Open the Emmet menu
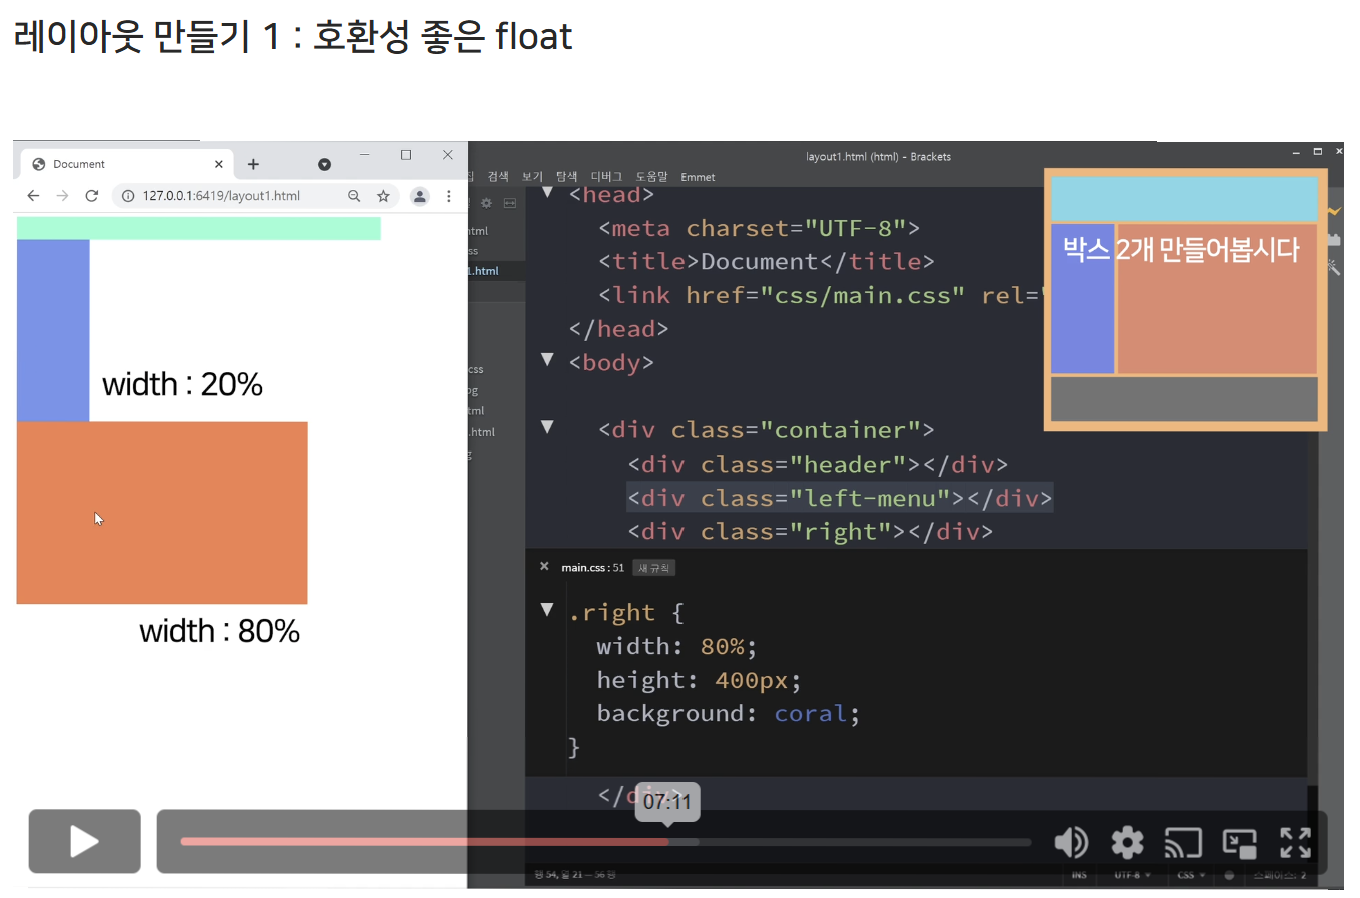 tap(698, 176)
